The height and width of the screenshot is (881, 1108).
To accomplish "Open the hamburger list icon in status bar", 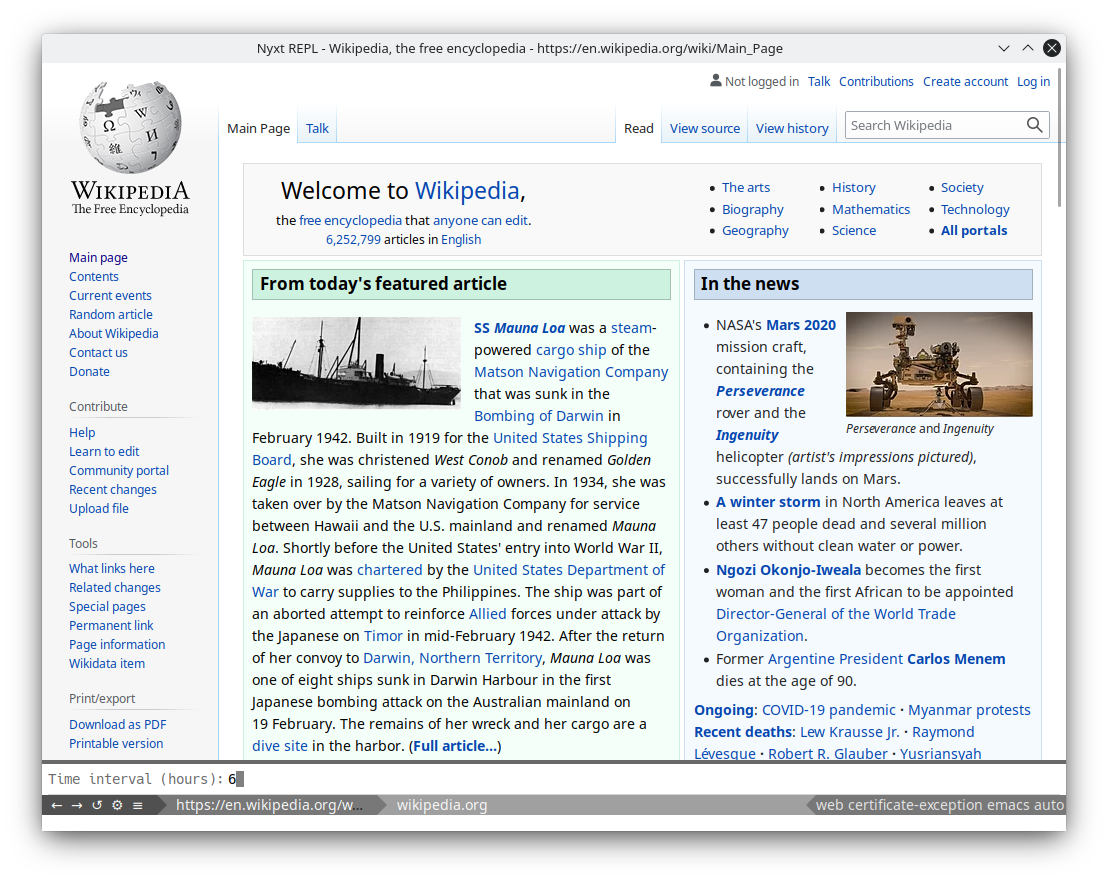I will [x=138, y=805].
